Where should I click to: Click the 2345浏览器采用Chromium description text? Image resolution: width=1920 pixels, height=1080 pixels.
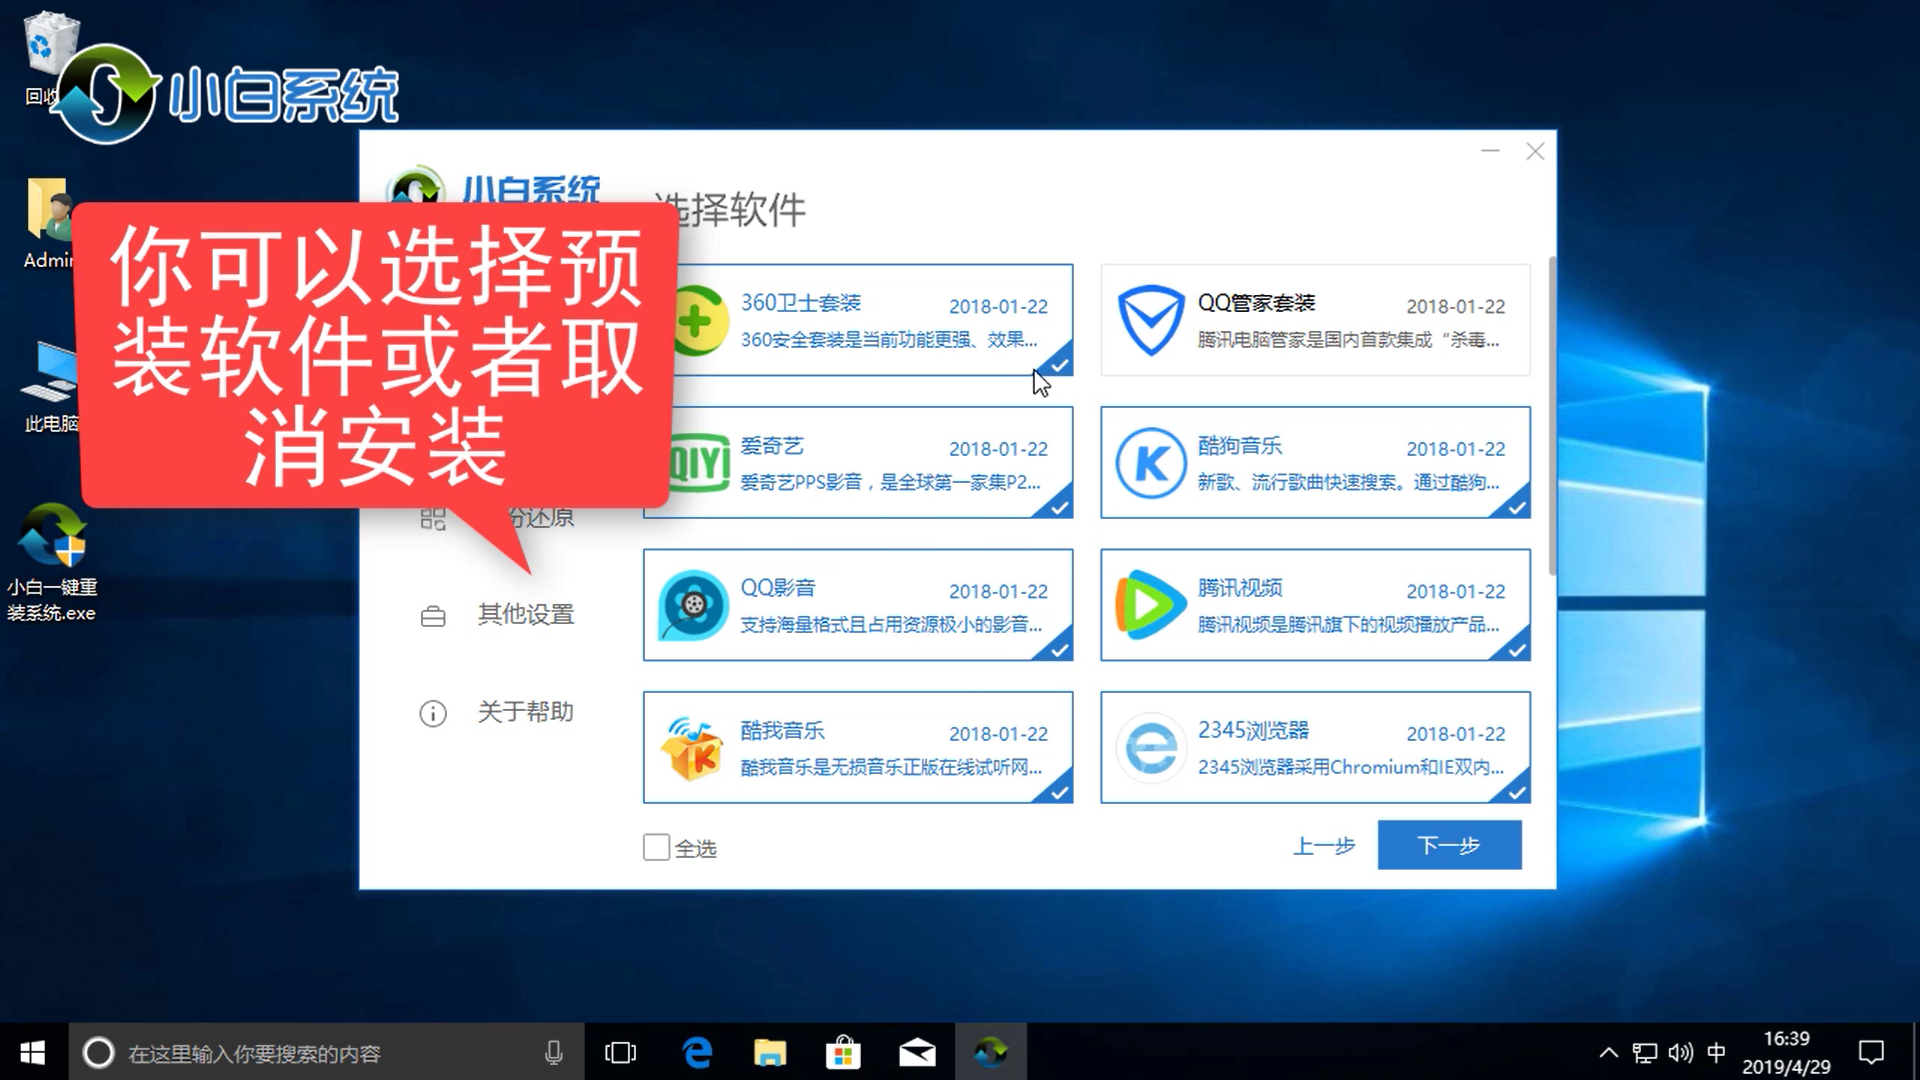[1350, 767]
